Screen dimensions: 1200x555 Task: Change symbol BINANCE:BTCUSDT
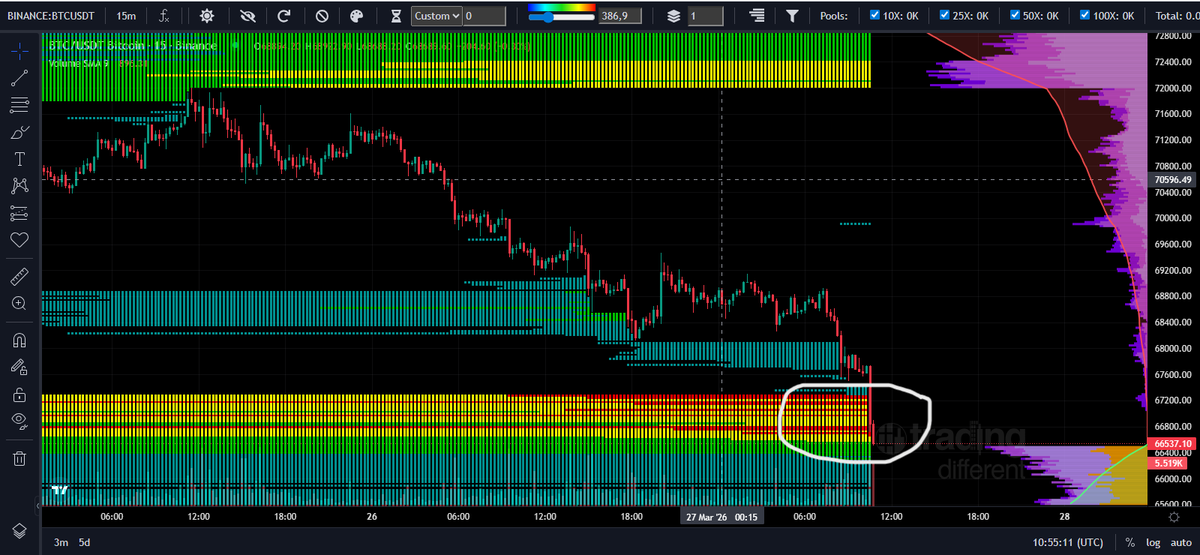(x=52, y=16)
